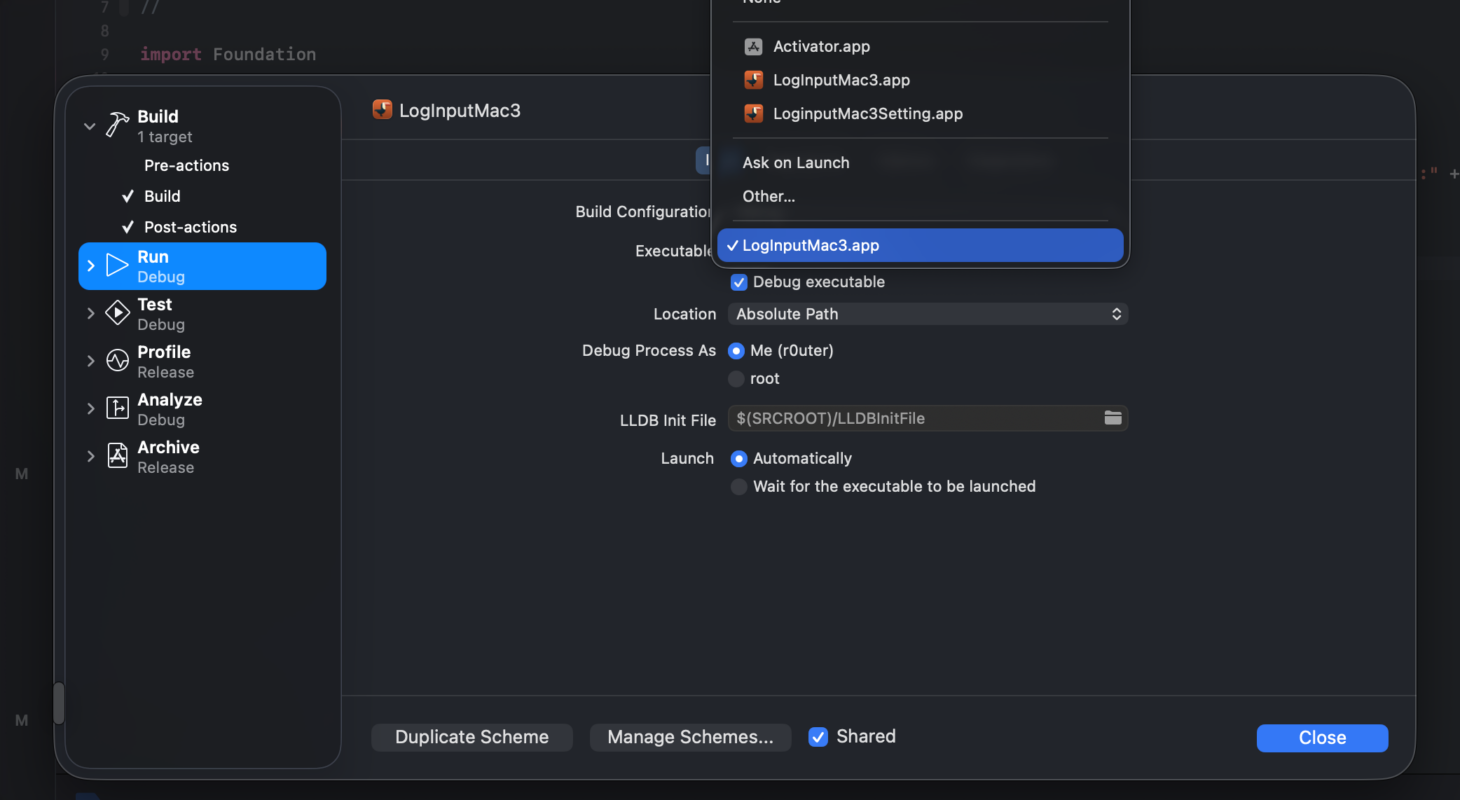The image size is (1460, 800).
Task: Expand the Test action chevron
Action: coord(91,314)
